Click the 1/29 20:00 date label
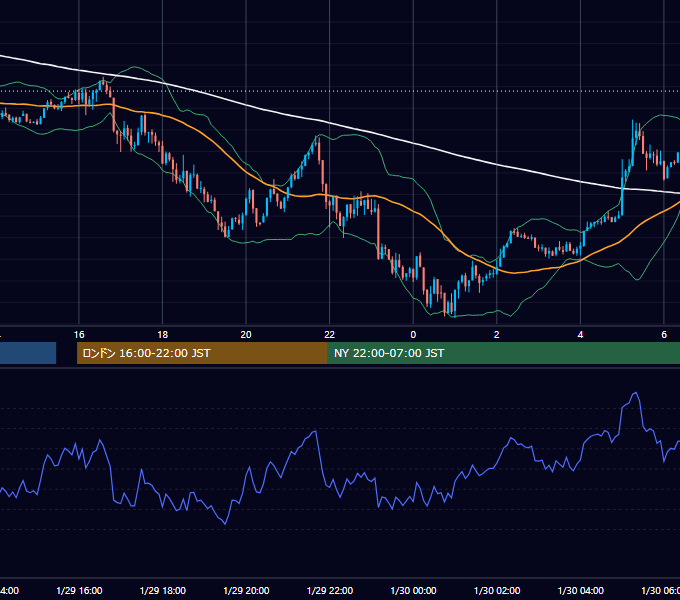The height and width of the screenshot is (600, 680). tap(246, 591)
